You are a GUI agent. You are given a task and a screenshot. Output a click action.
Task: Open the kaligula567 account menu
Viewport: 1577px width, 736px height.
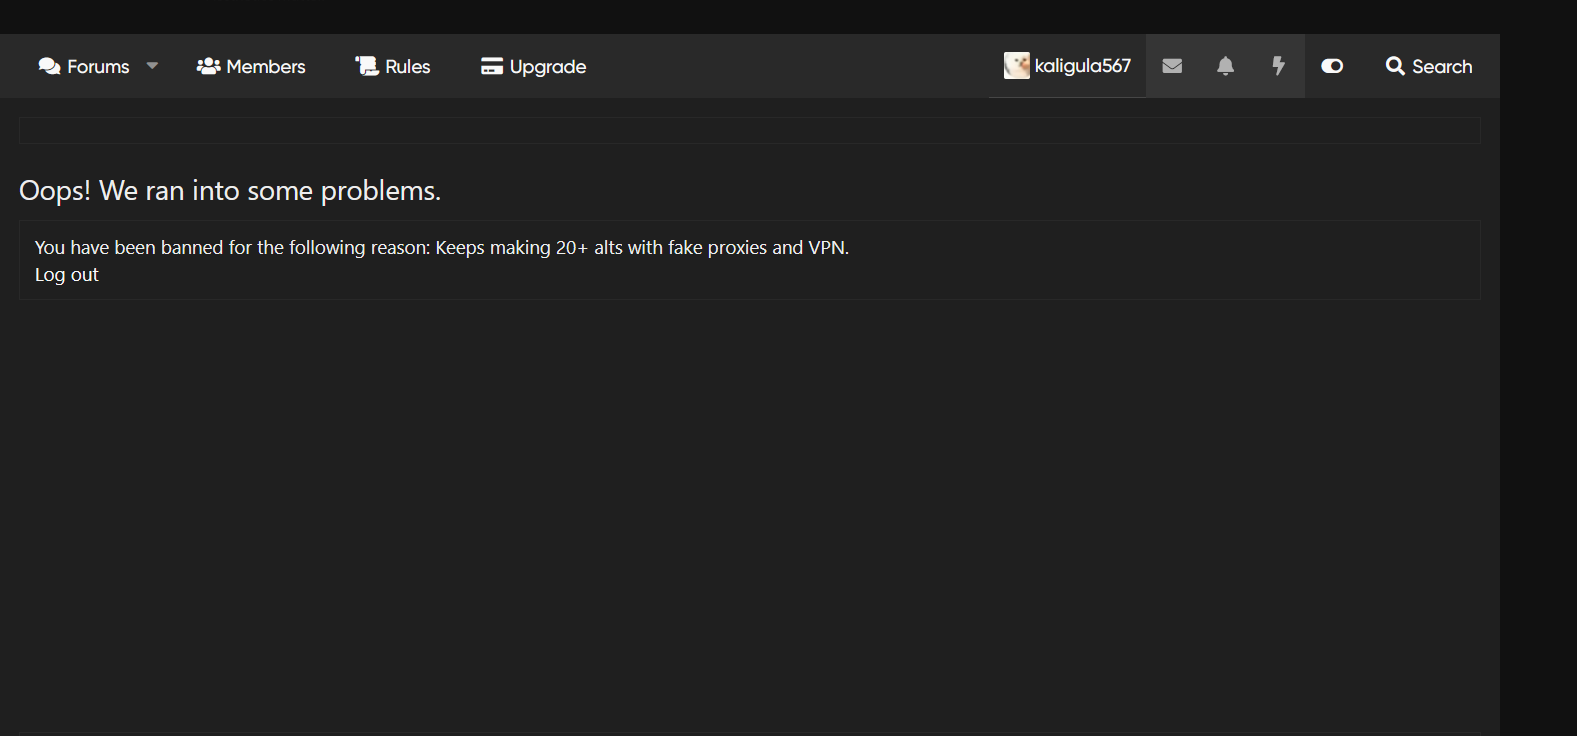click(x=1082, y=66)
